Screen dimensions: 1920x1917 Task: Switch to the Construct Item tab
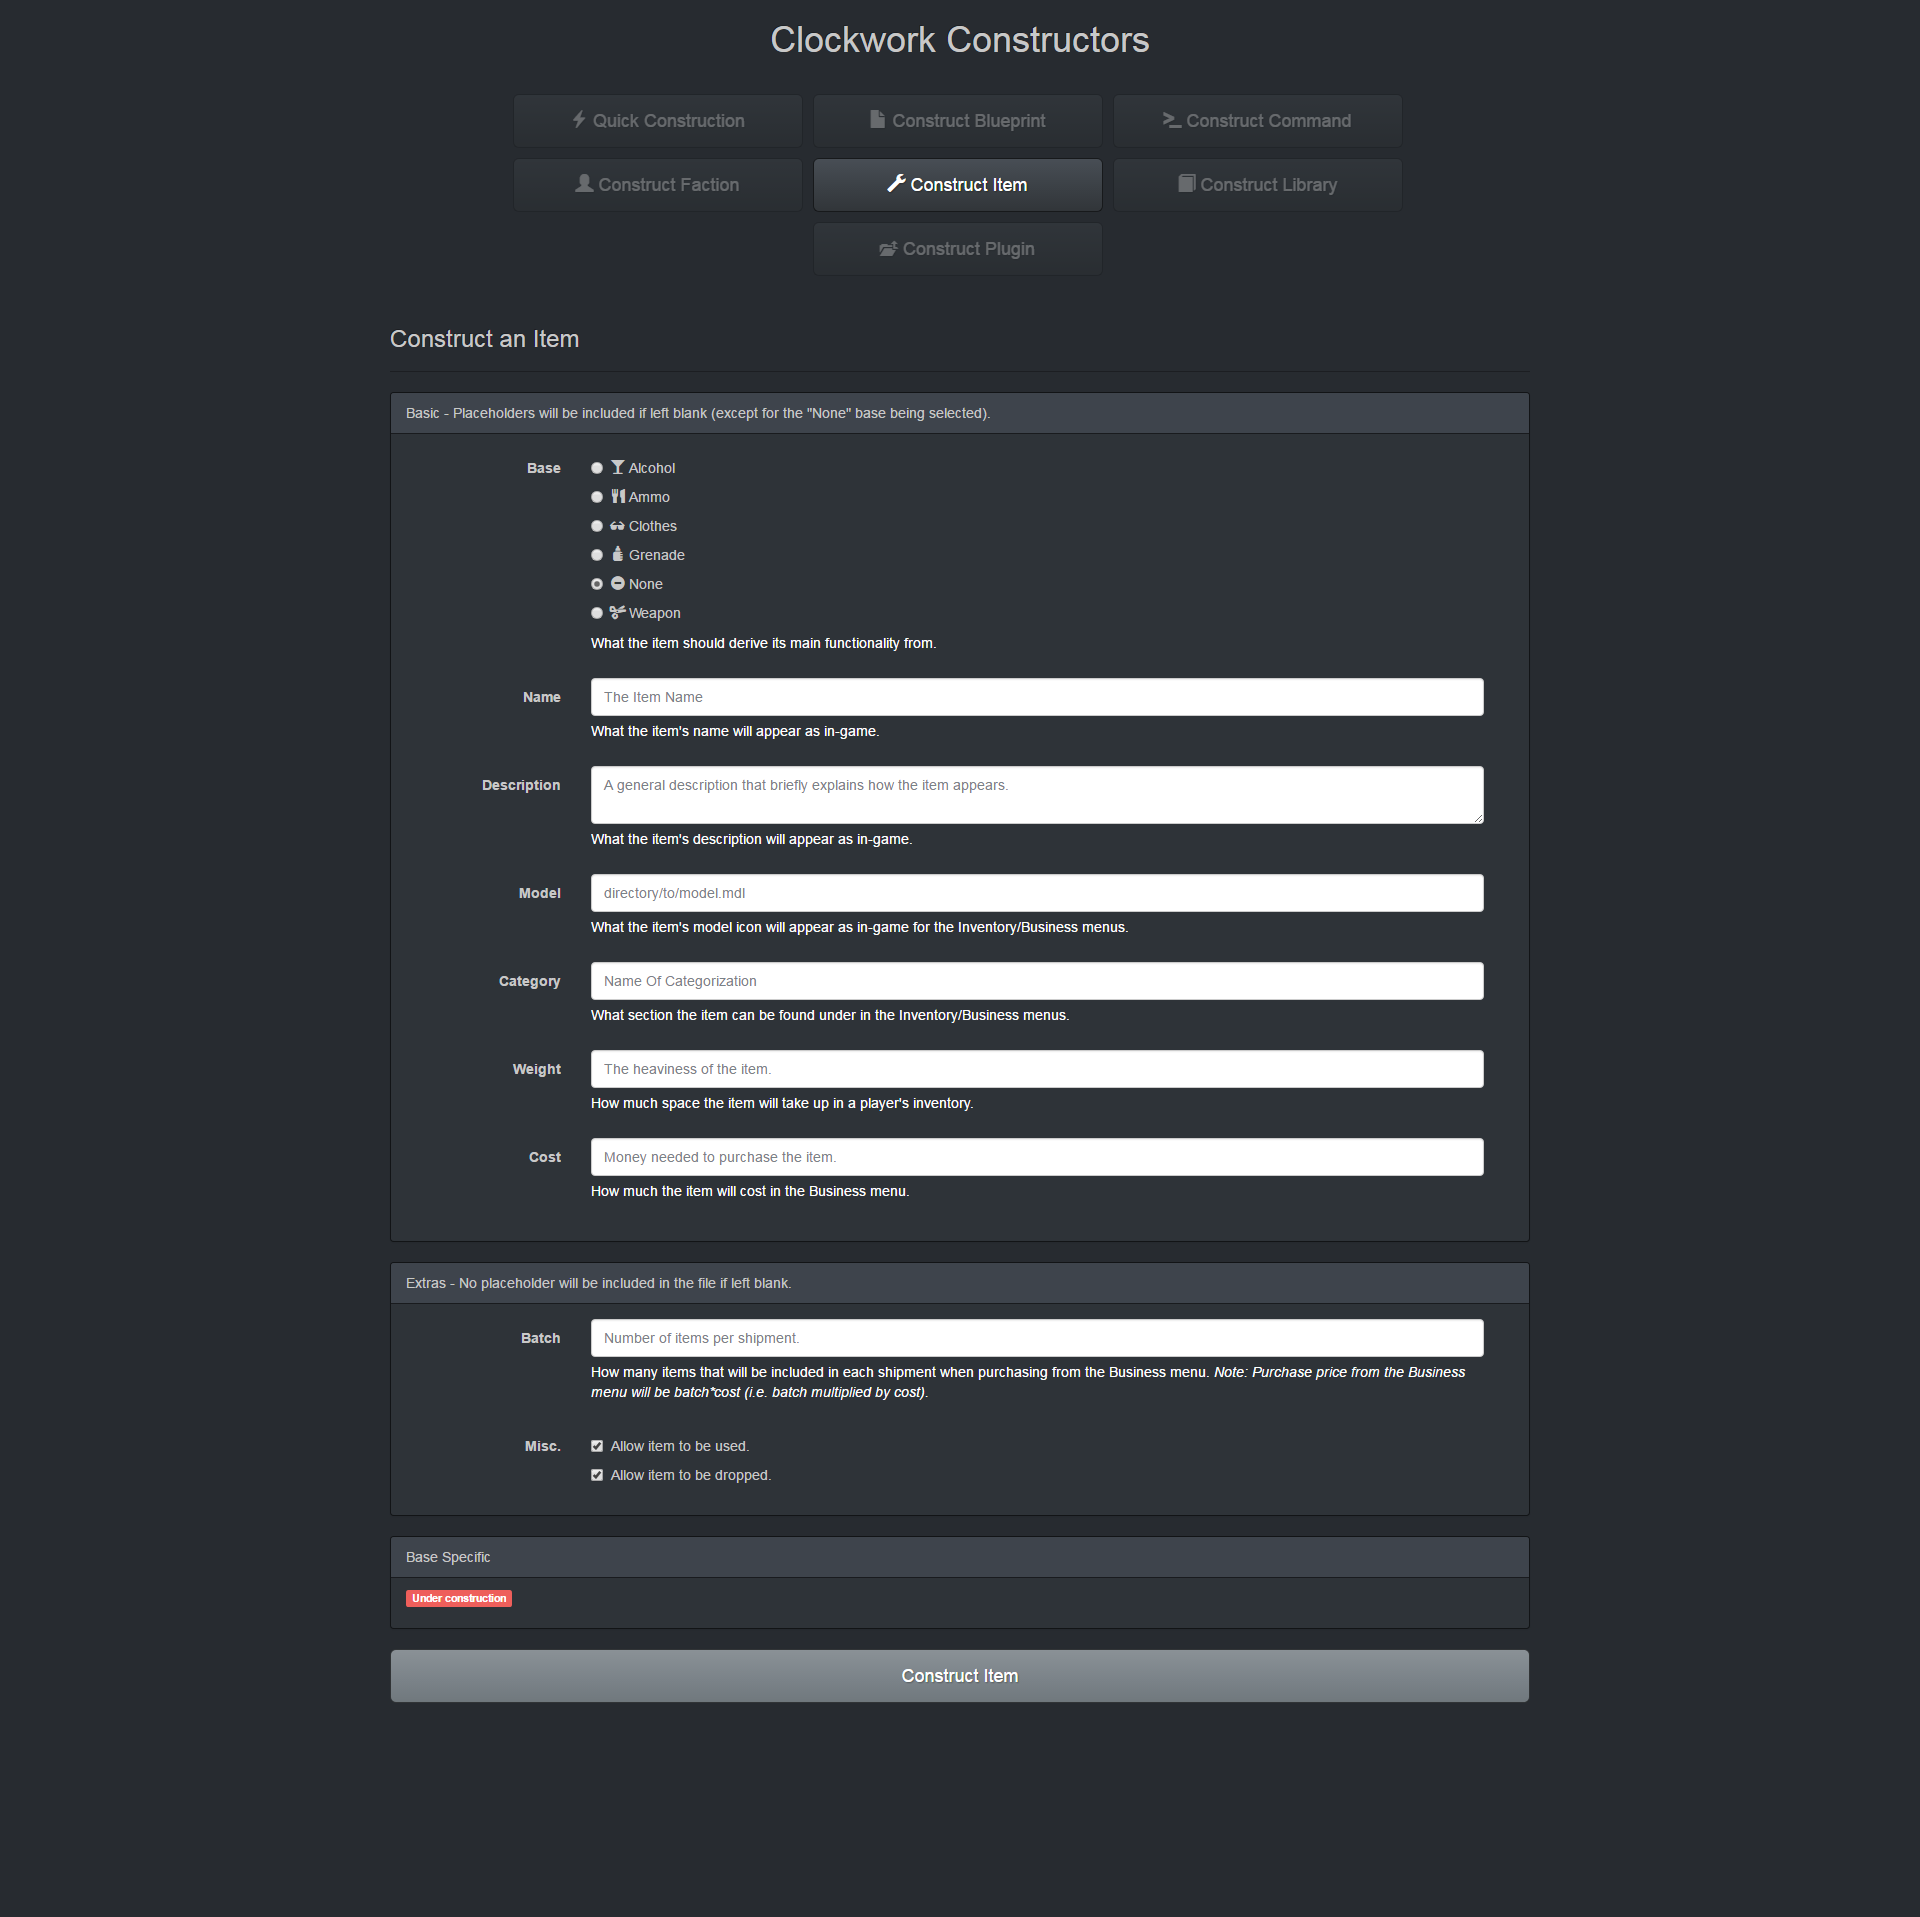point(957,185)
